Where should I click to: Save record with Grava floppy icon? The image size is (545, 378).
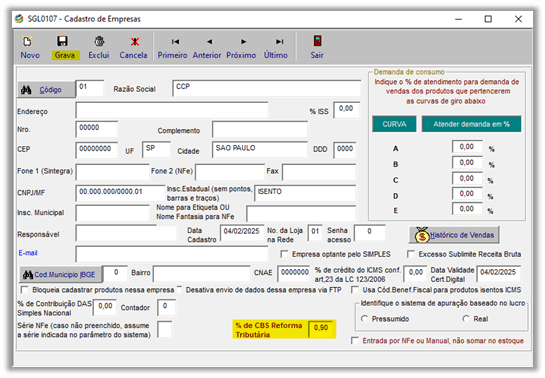pyautogui.click(x=63, y=41)
